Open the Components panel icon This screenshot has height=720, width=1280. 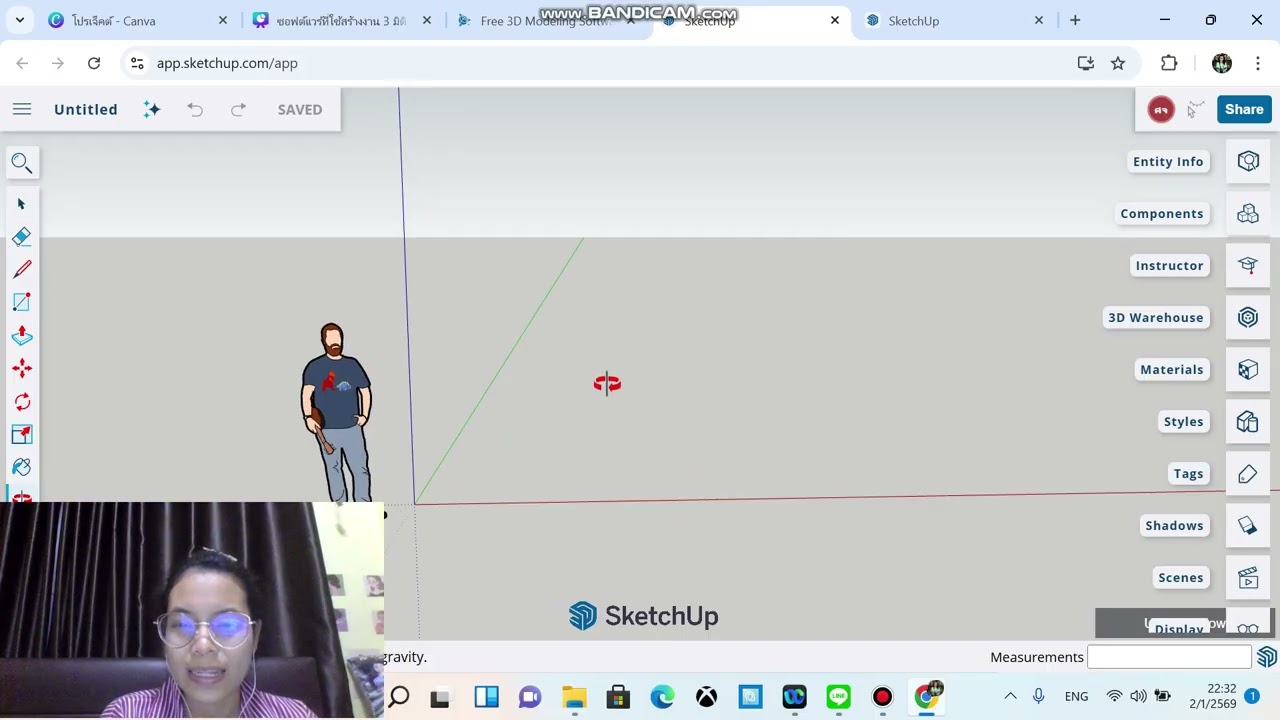point(1248,213)
